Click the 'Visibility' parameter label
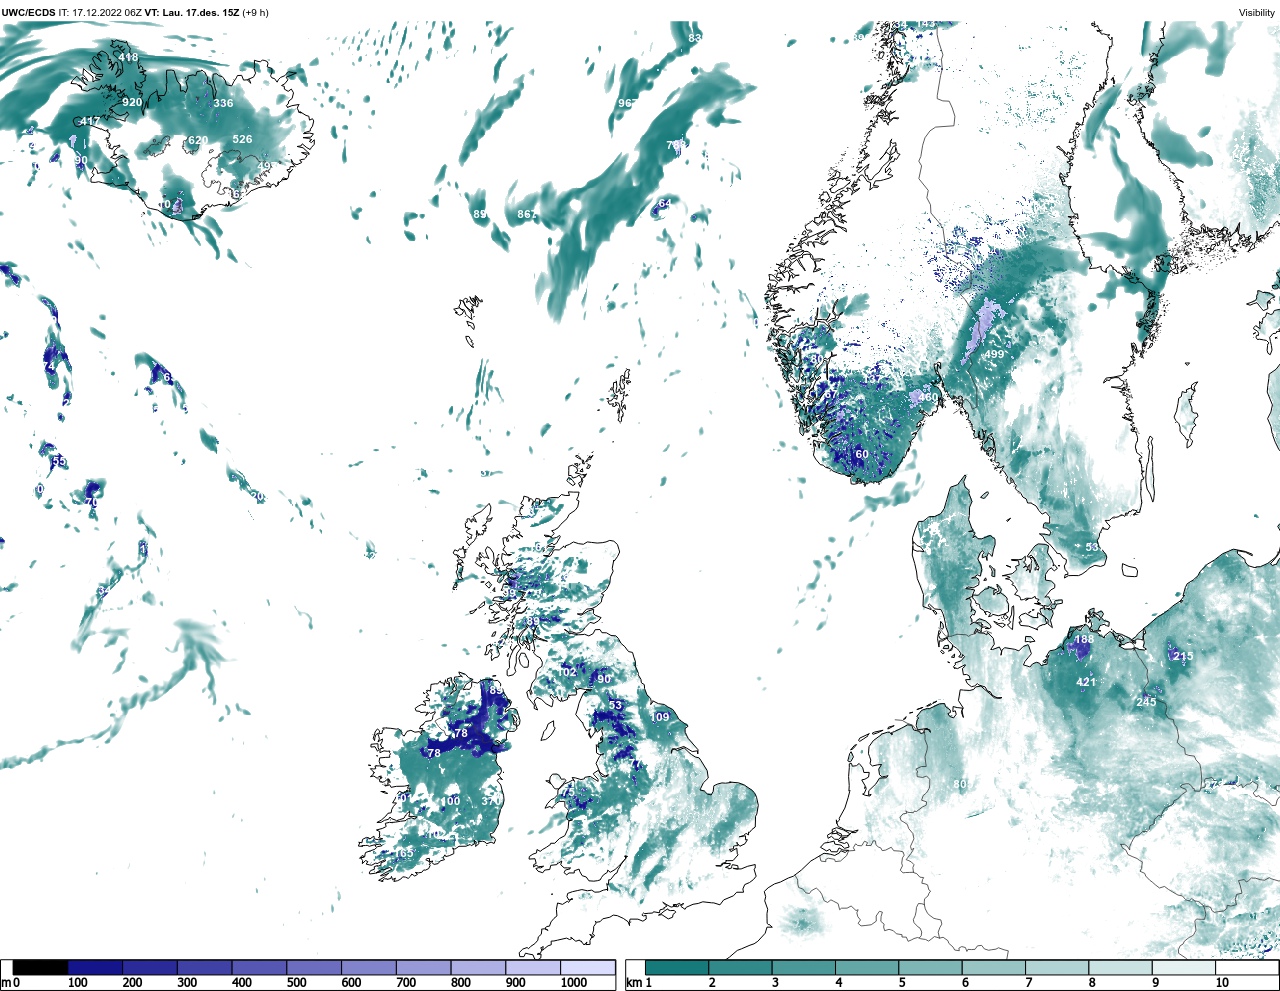This screenshot has height=991, width=1280. (1256, 13)
